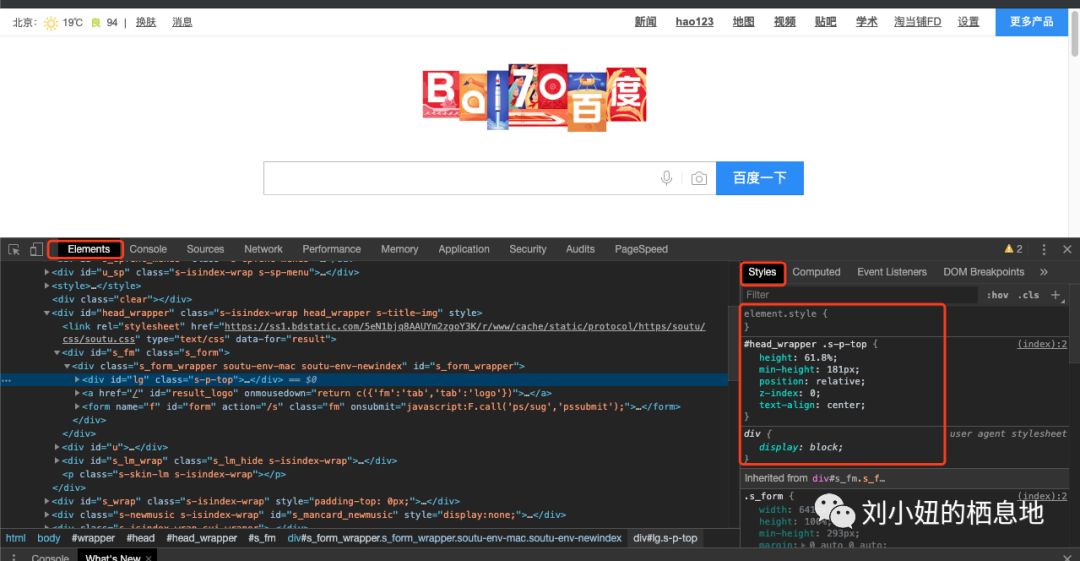
Task: Open the 贴吧 link
Action: tap(825, 22)
